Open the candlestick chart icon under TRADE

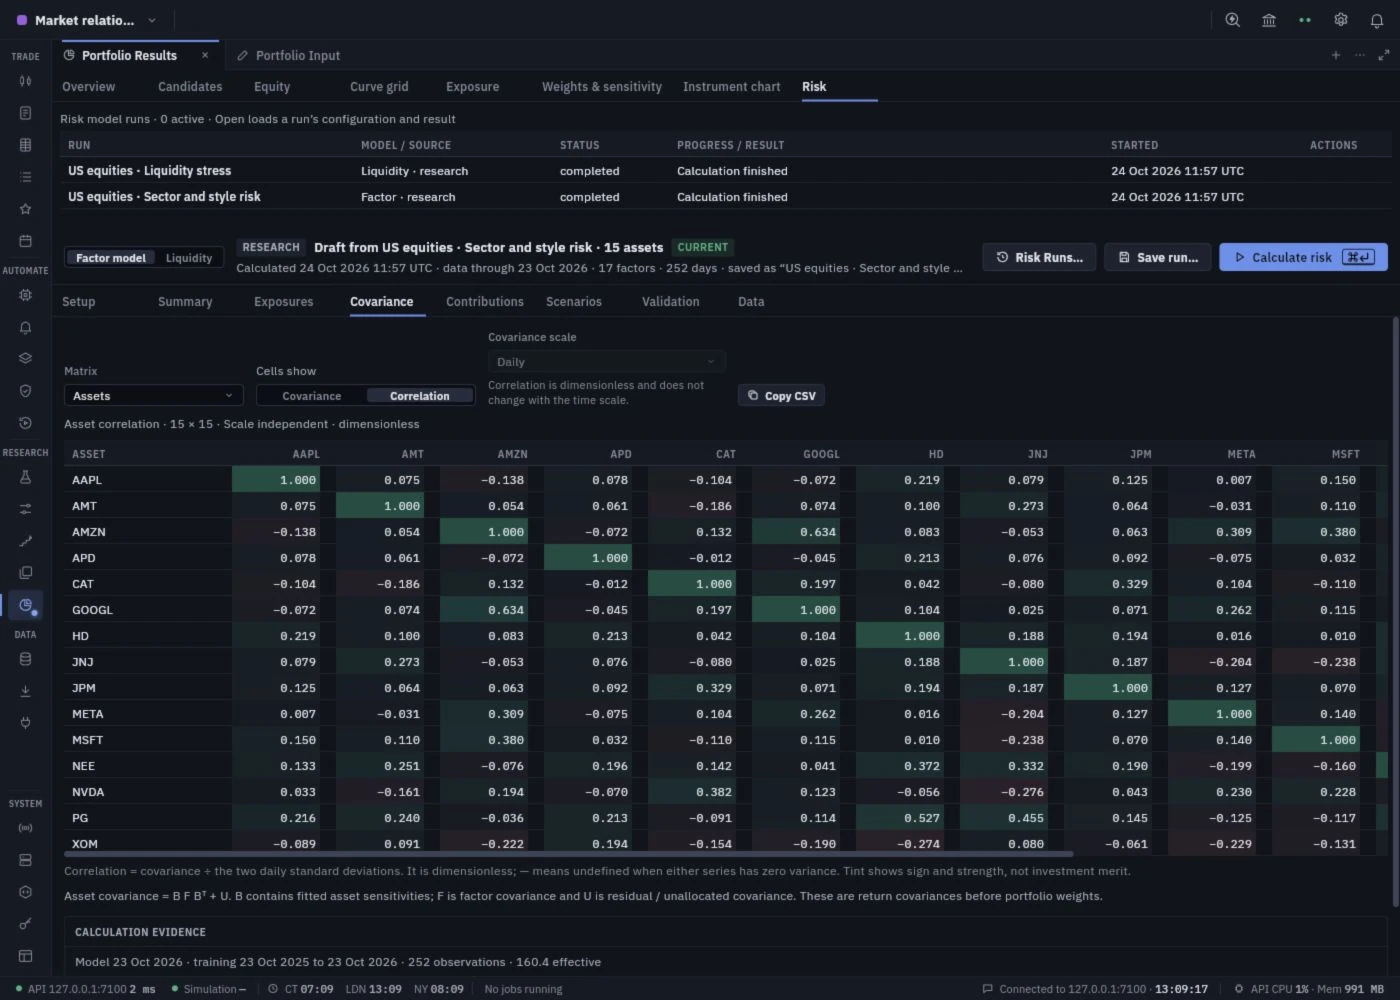click(x=25, y=81)
